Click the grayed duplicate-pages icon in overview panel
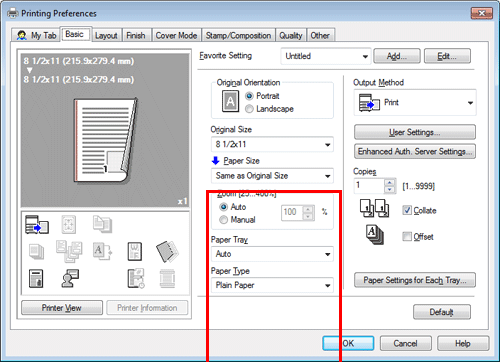 point(102,224)
